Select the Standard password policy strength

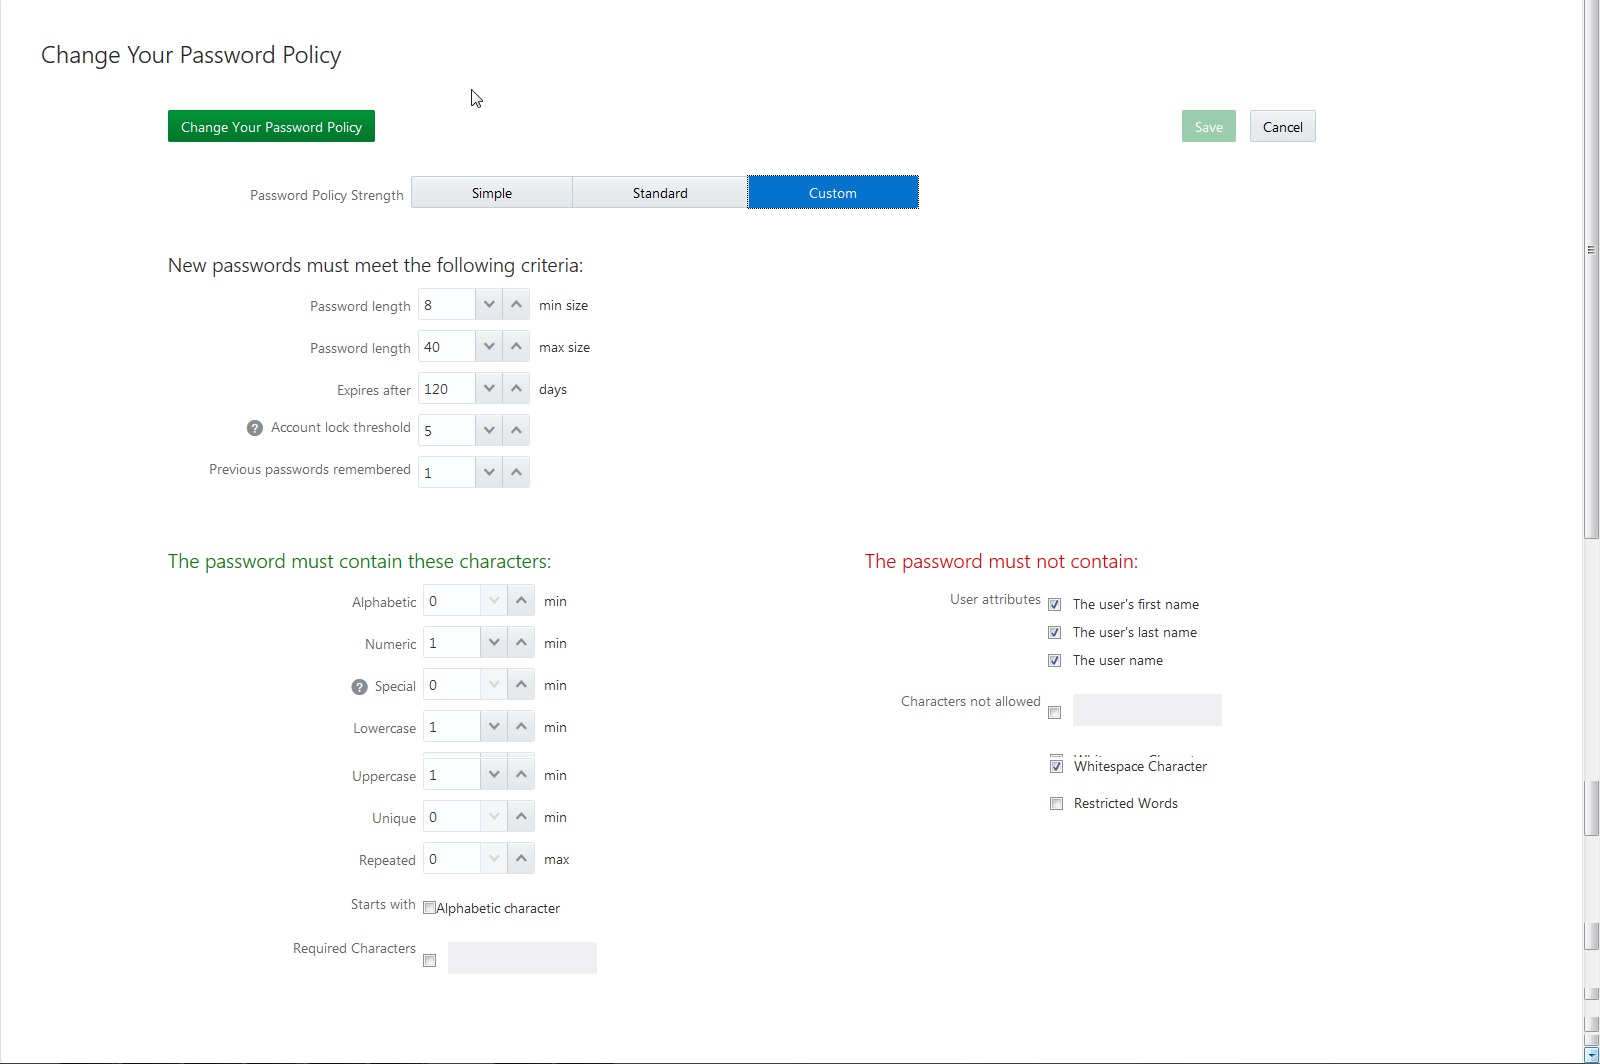pos(659,192)
